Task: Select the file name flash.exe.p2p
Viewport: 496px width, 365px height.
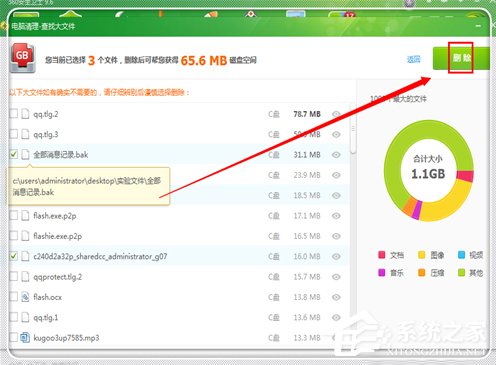Action: click(55, 216)
